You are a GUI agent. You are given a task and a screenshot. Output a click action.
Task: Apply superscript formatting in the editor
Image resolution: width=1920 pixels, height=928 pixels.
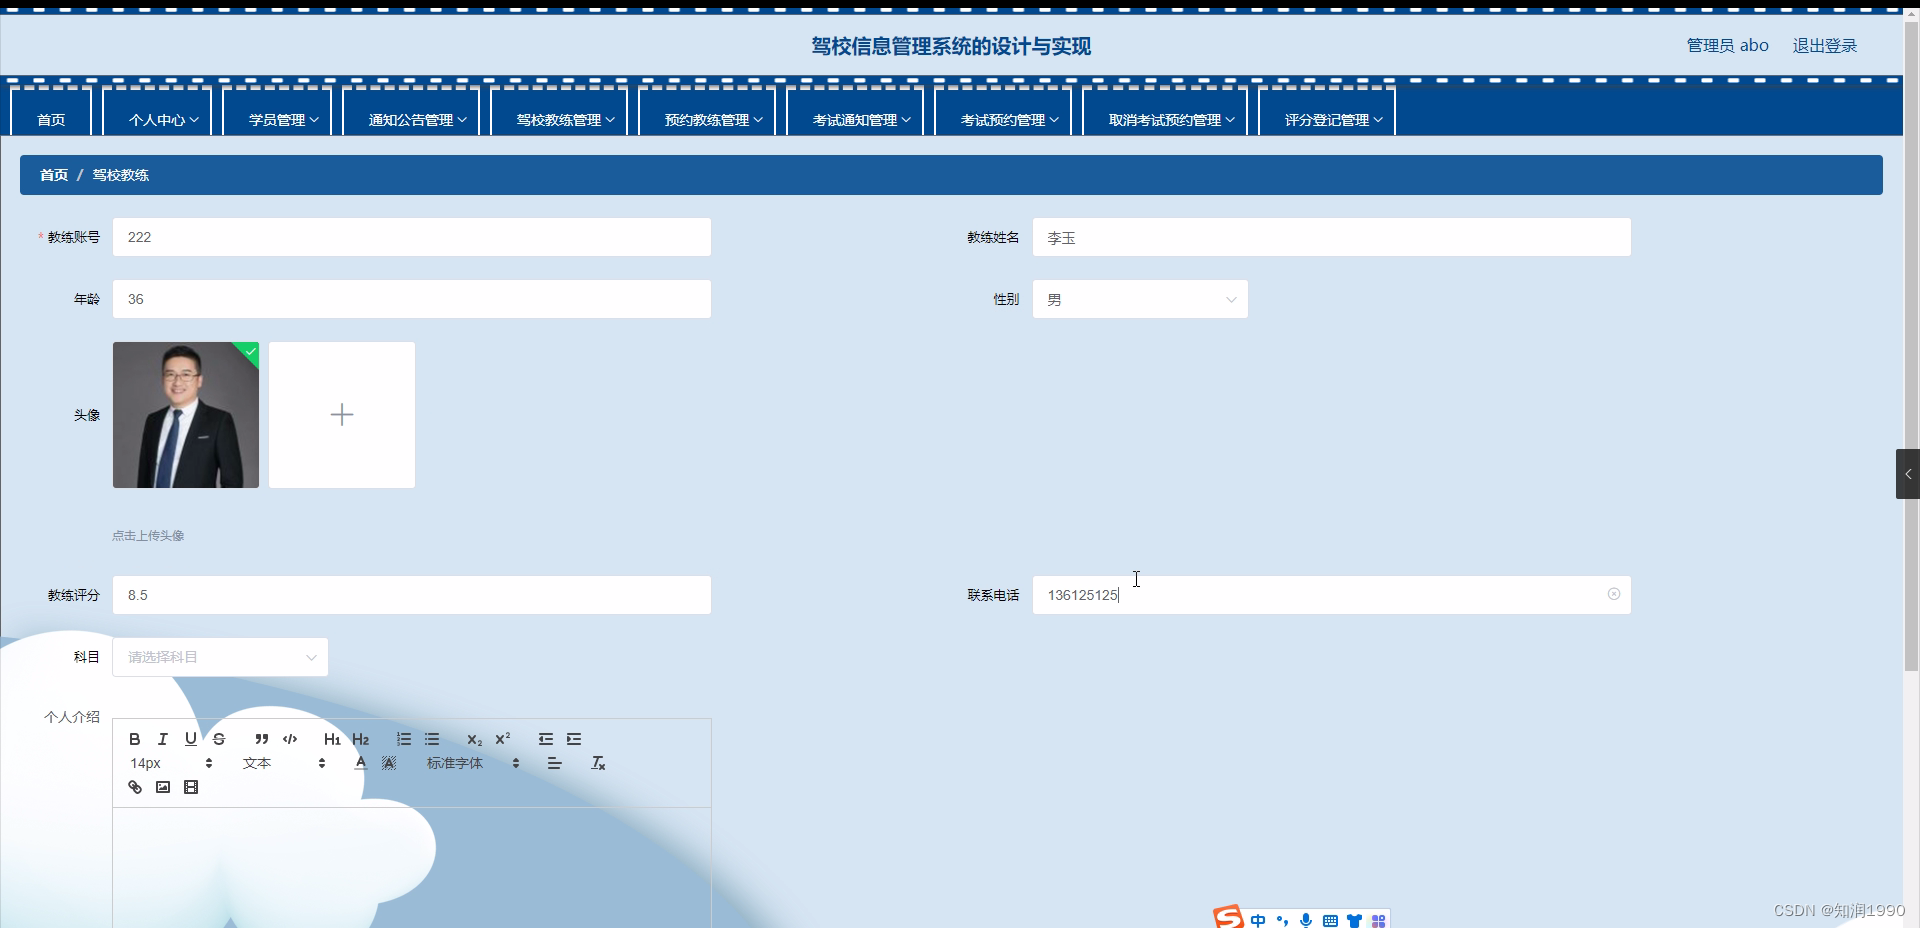pos(502,739)
